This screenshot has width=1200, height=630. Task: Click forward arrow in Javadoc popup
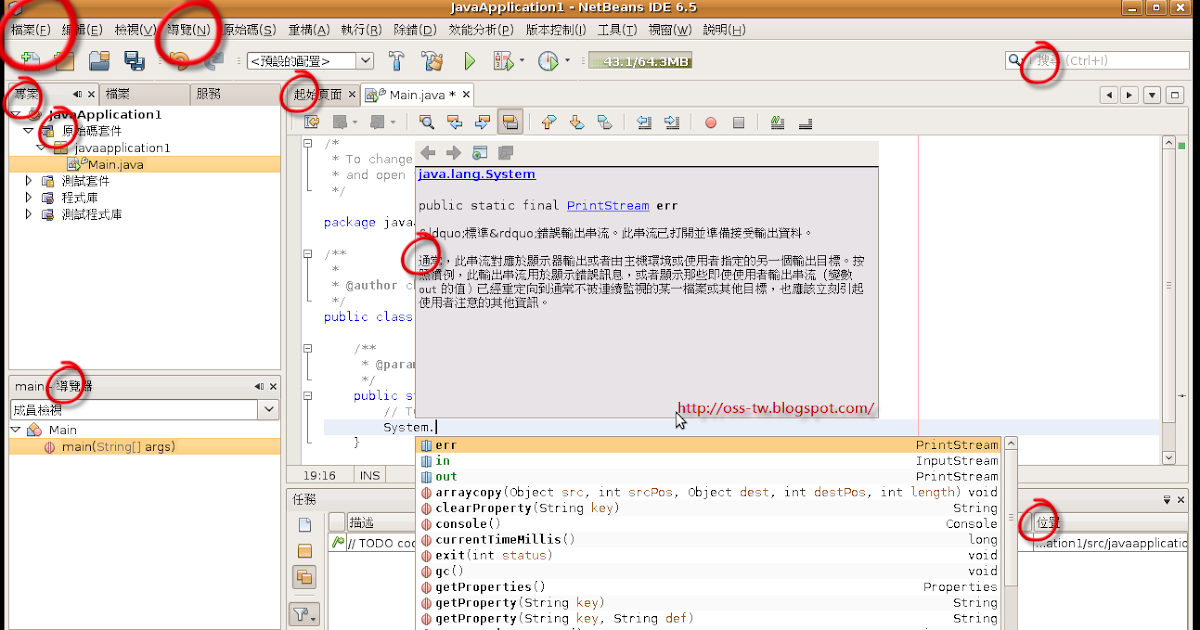[453, 153]
